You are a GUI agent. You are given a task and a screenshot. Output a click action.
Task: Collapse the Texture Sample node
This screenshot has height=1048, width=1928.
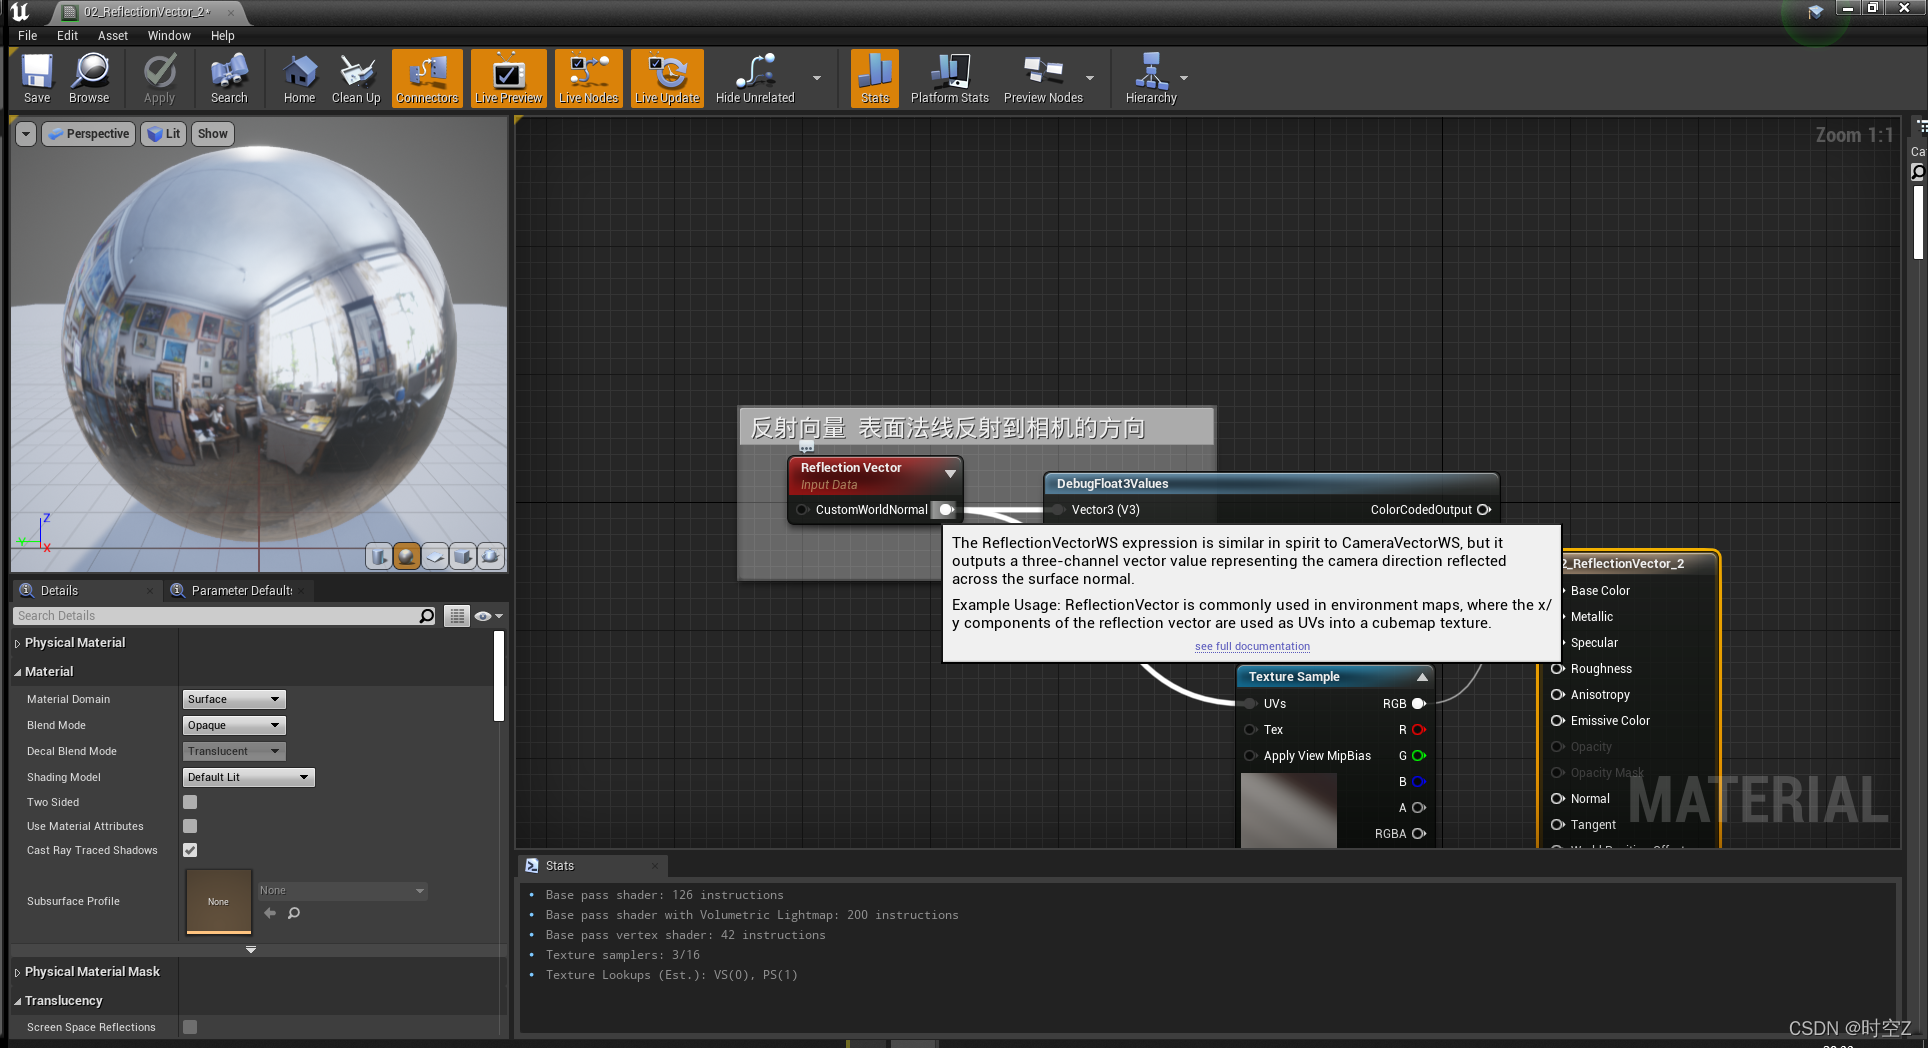[x=1421, y=676]
